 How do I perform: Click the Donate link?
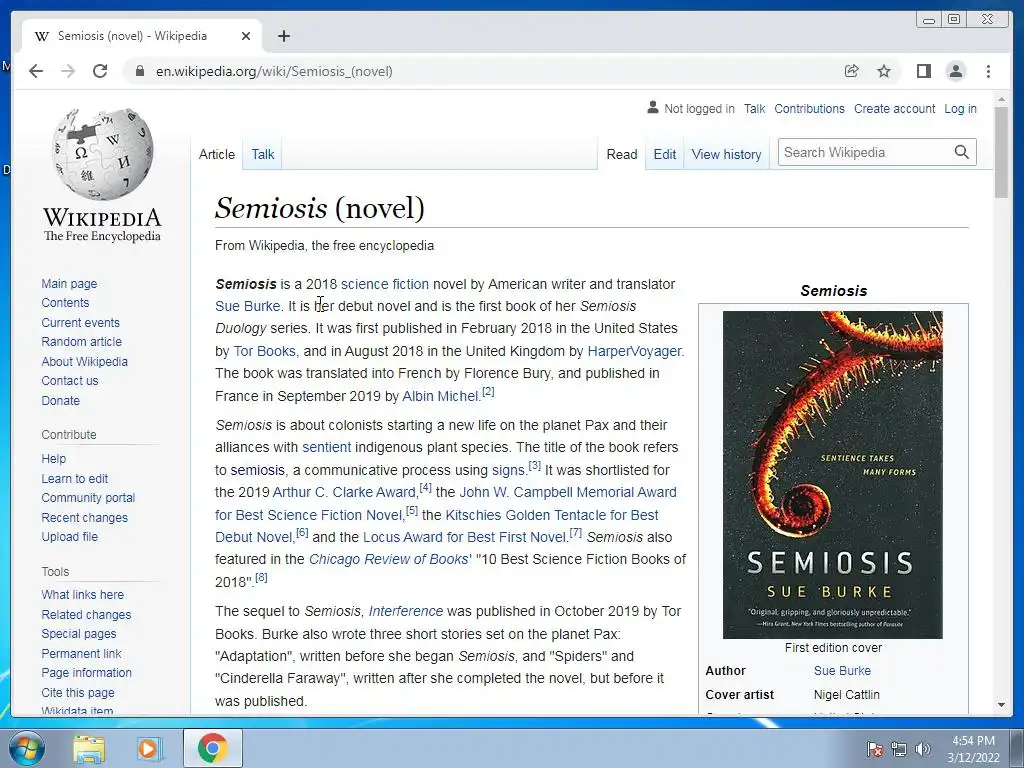click(x=61, y=400)
